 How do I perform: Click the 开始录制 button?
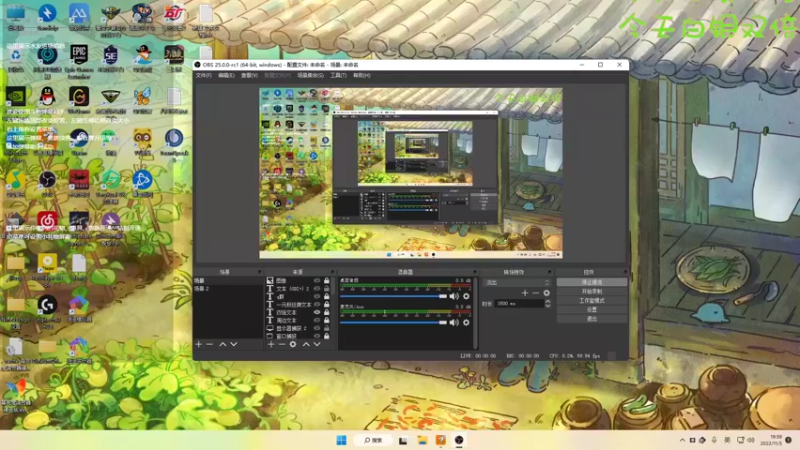pos(592,291)
